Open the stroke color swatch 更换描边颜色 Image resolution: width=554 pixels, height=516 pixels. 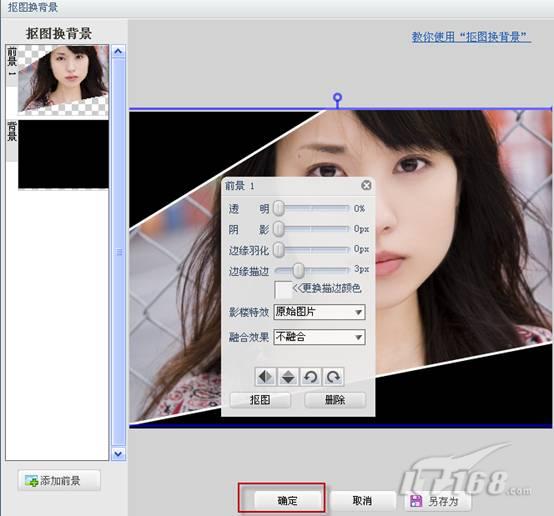click(x=283, y=290)
